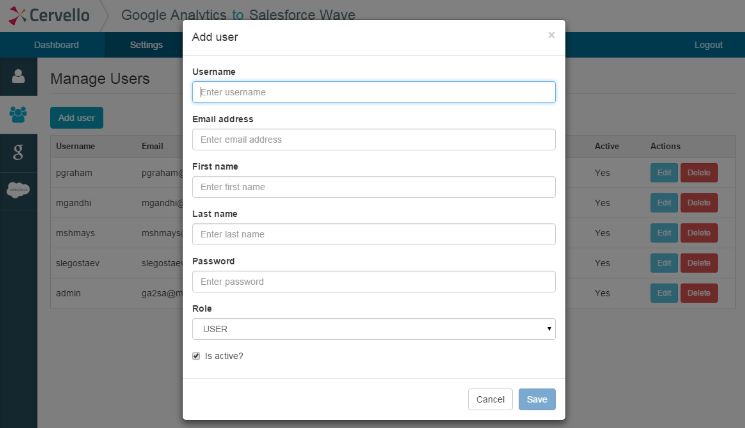This screenshot has width=745, height=428.
Task: Click the Last name input box
Action: pyautogui.click(x=373, y=234)
